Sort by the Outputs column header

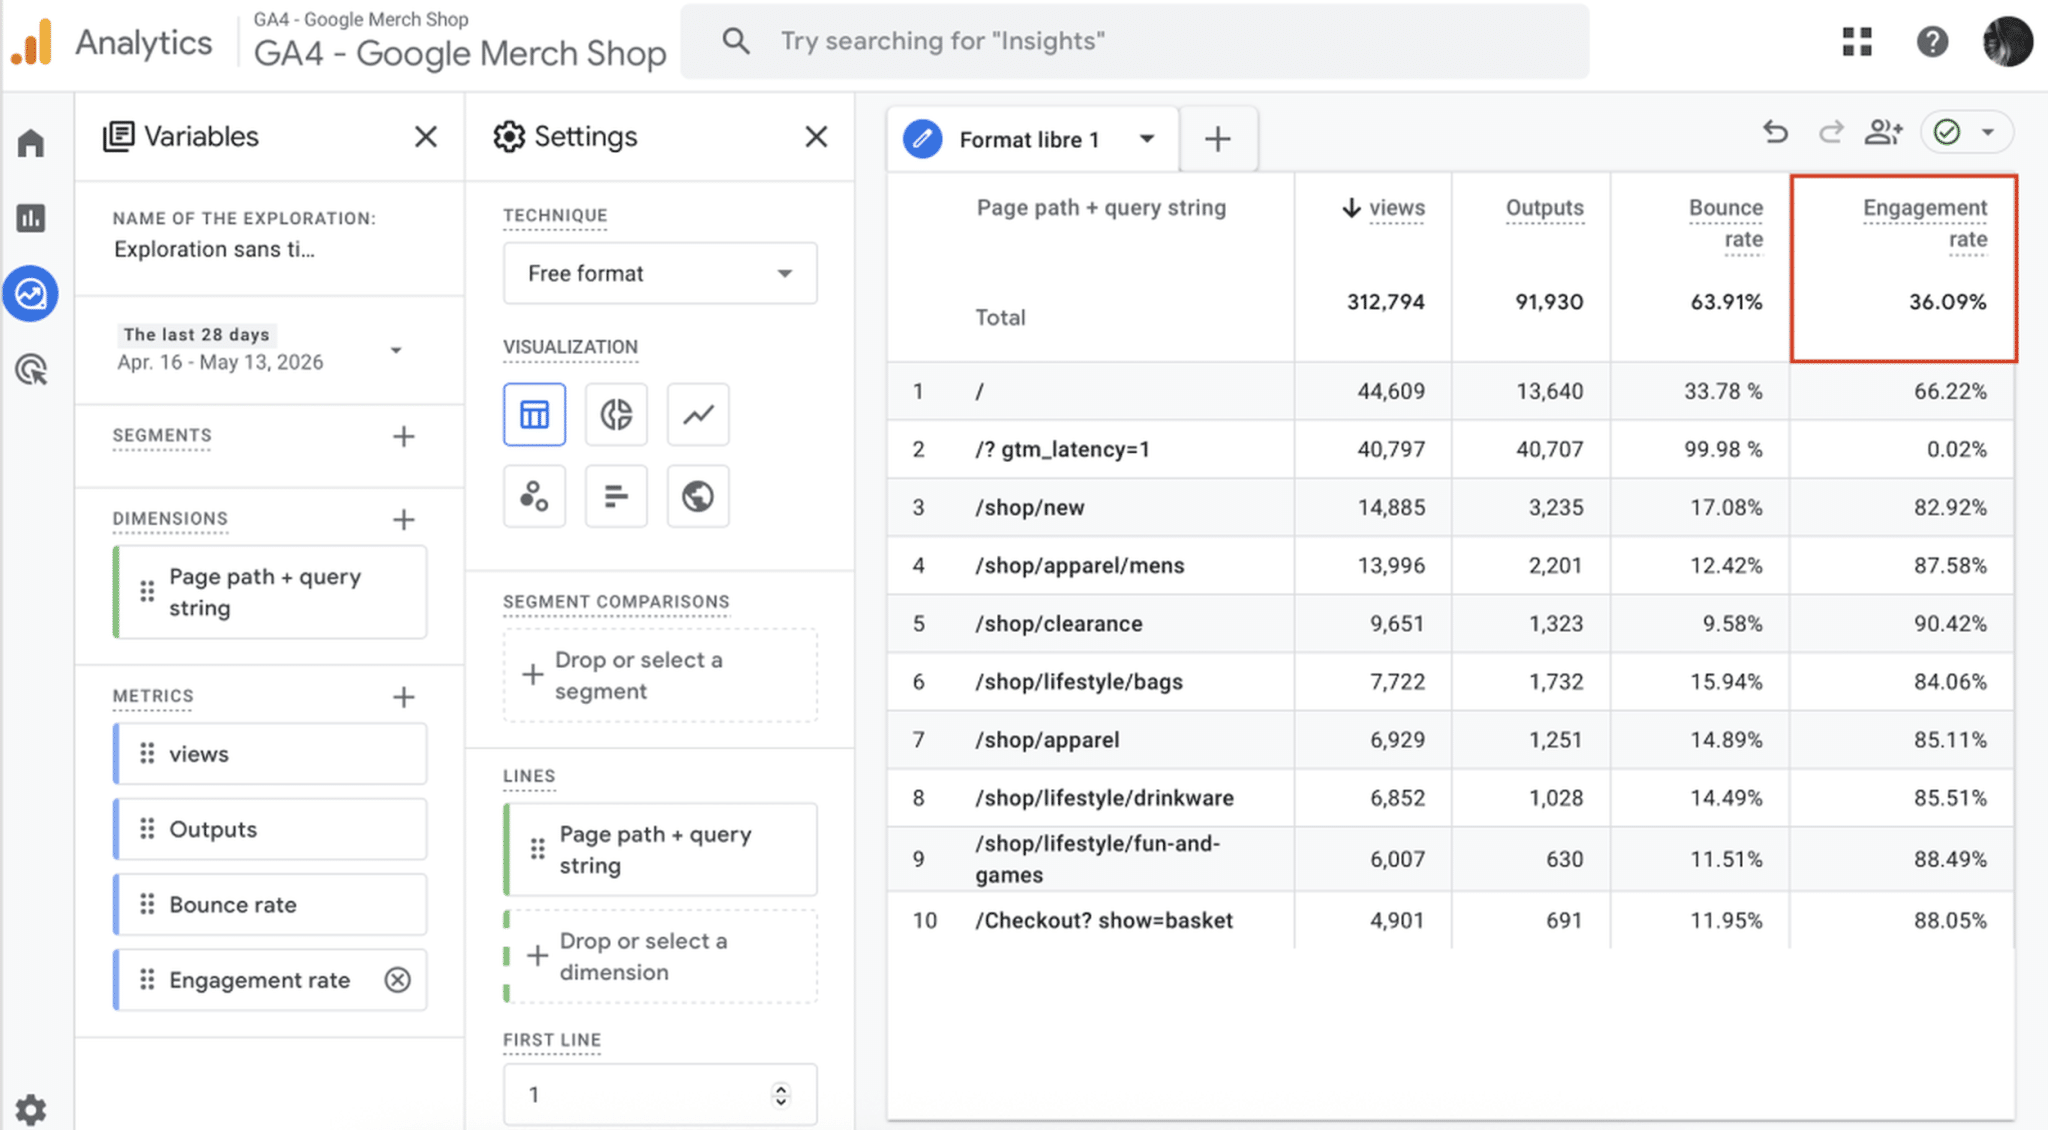click(x=1545, y=208)
